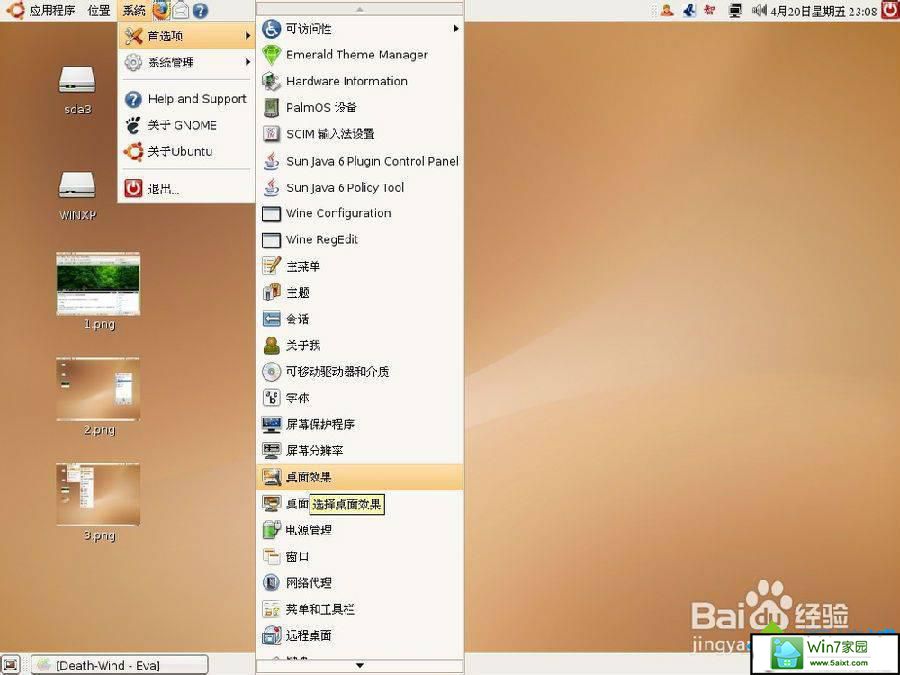Expand the 系统管理 submenu
This screenshot has height=675, width=900.
point(187,62)
